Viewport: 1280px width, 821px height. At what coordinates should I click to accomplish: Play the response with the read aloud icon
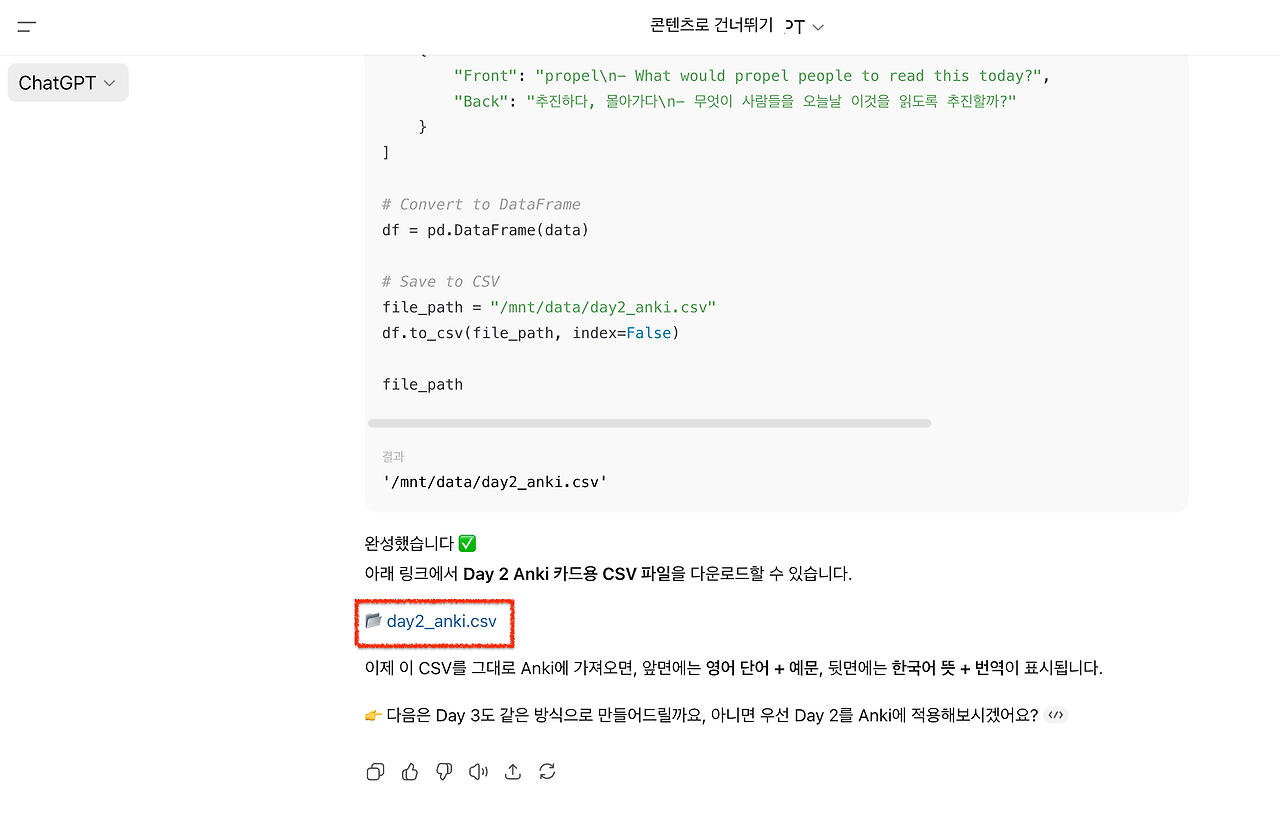point(479,771)
